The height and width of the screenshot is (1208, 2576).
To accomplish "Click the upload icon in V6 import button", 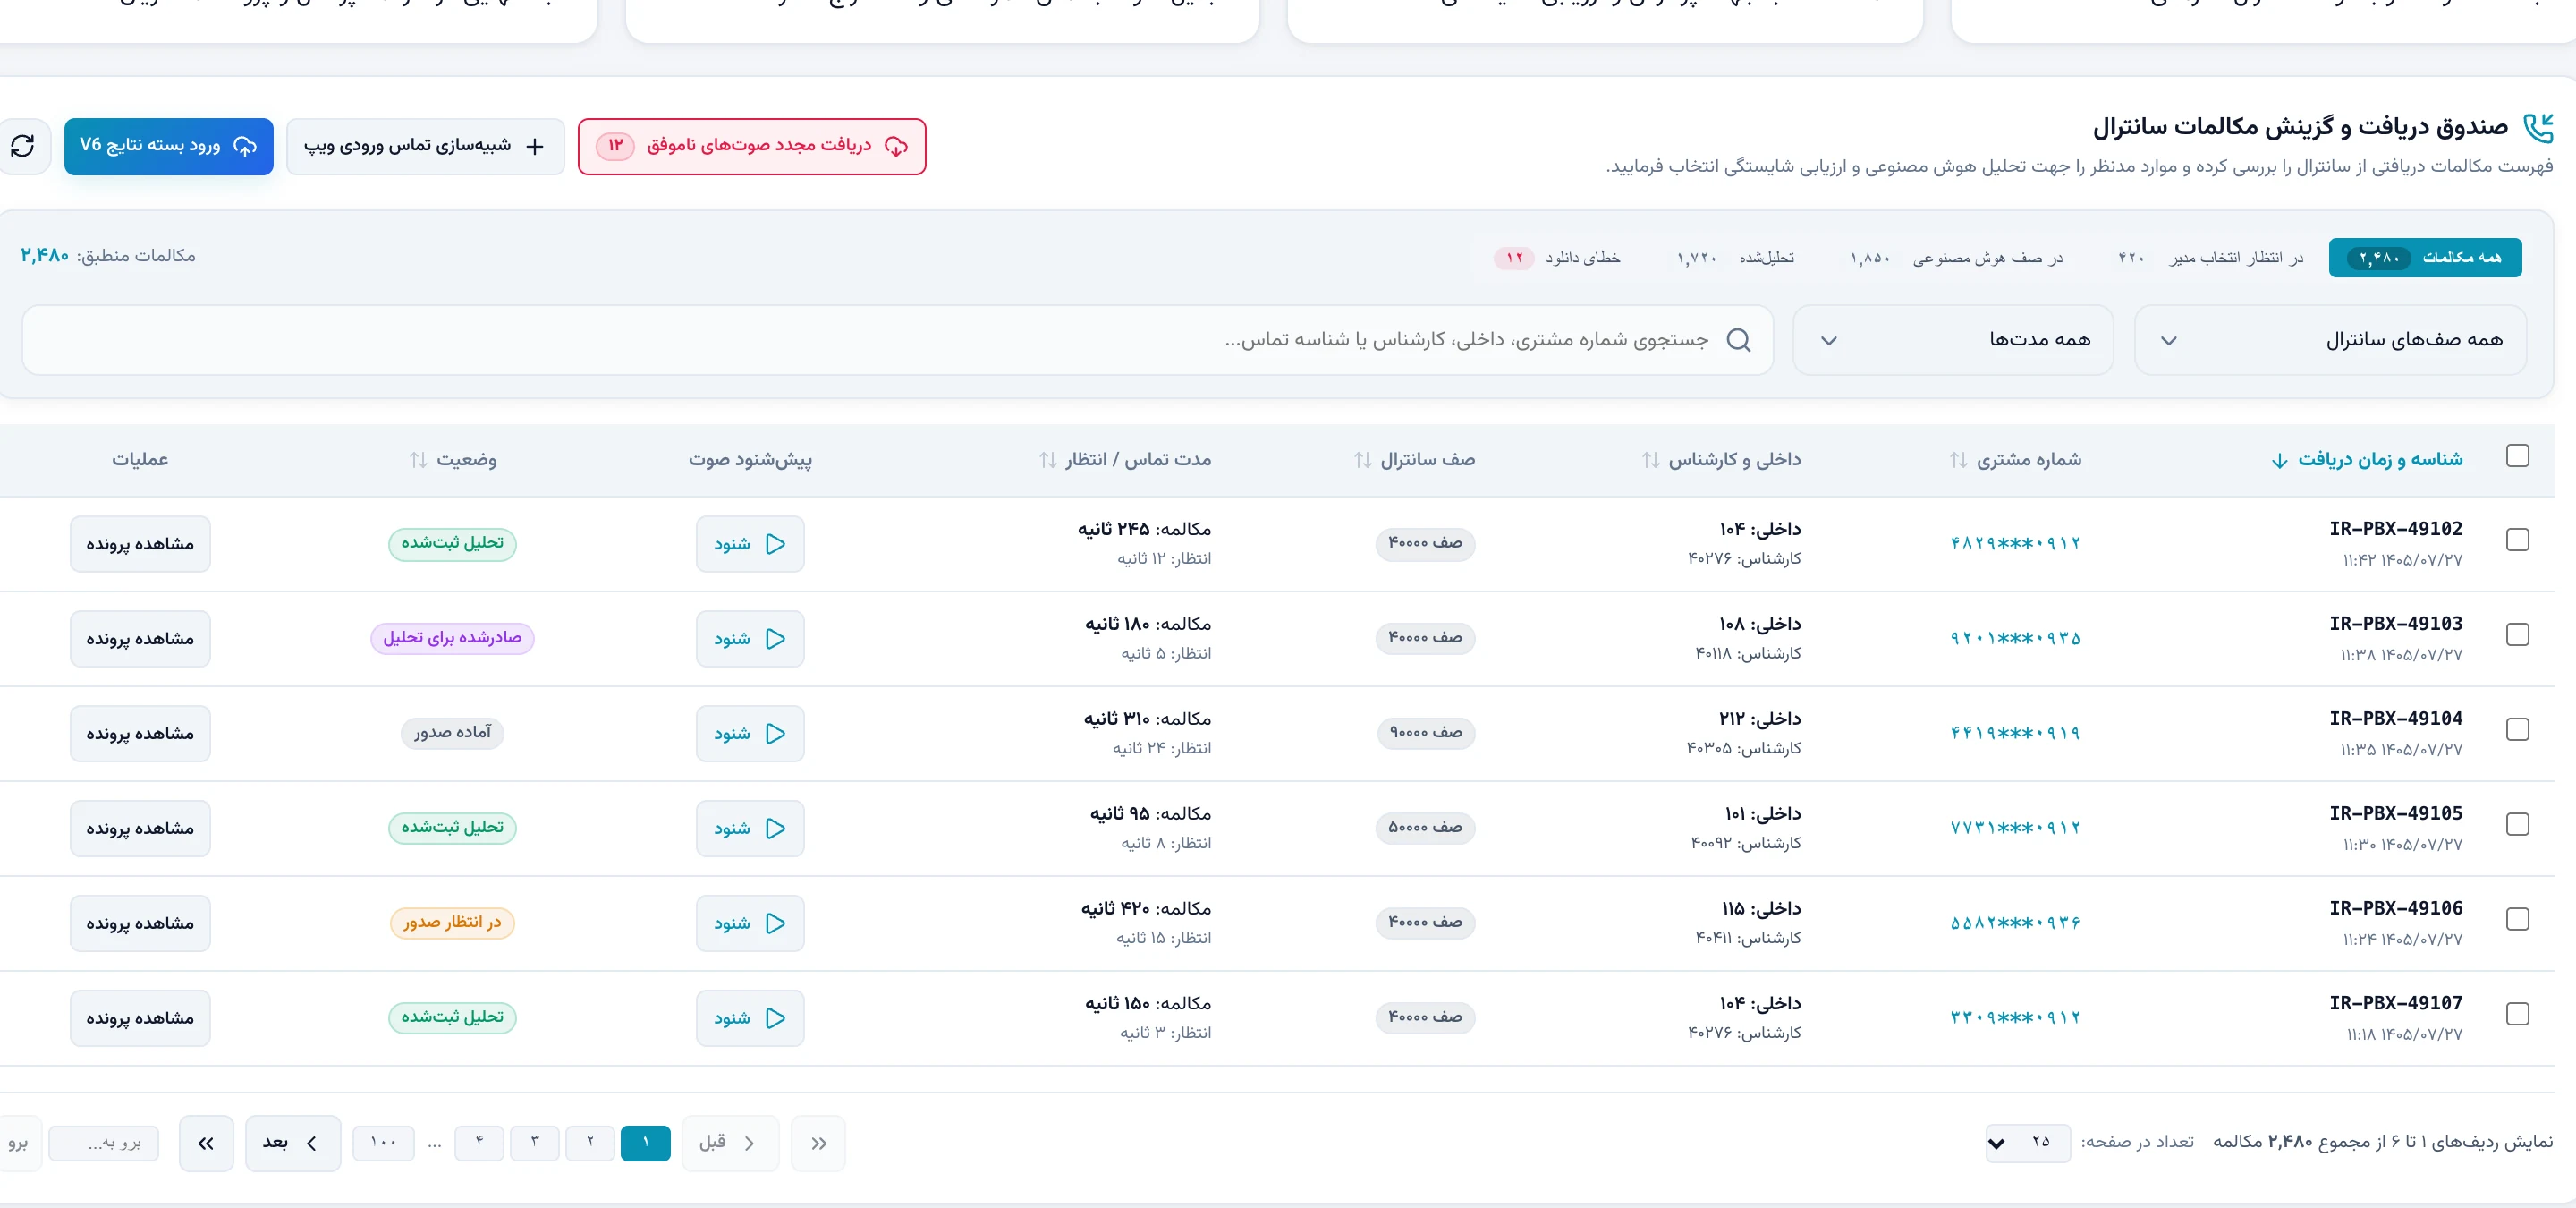I will (x=245, y=146).
